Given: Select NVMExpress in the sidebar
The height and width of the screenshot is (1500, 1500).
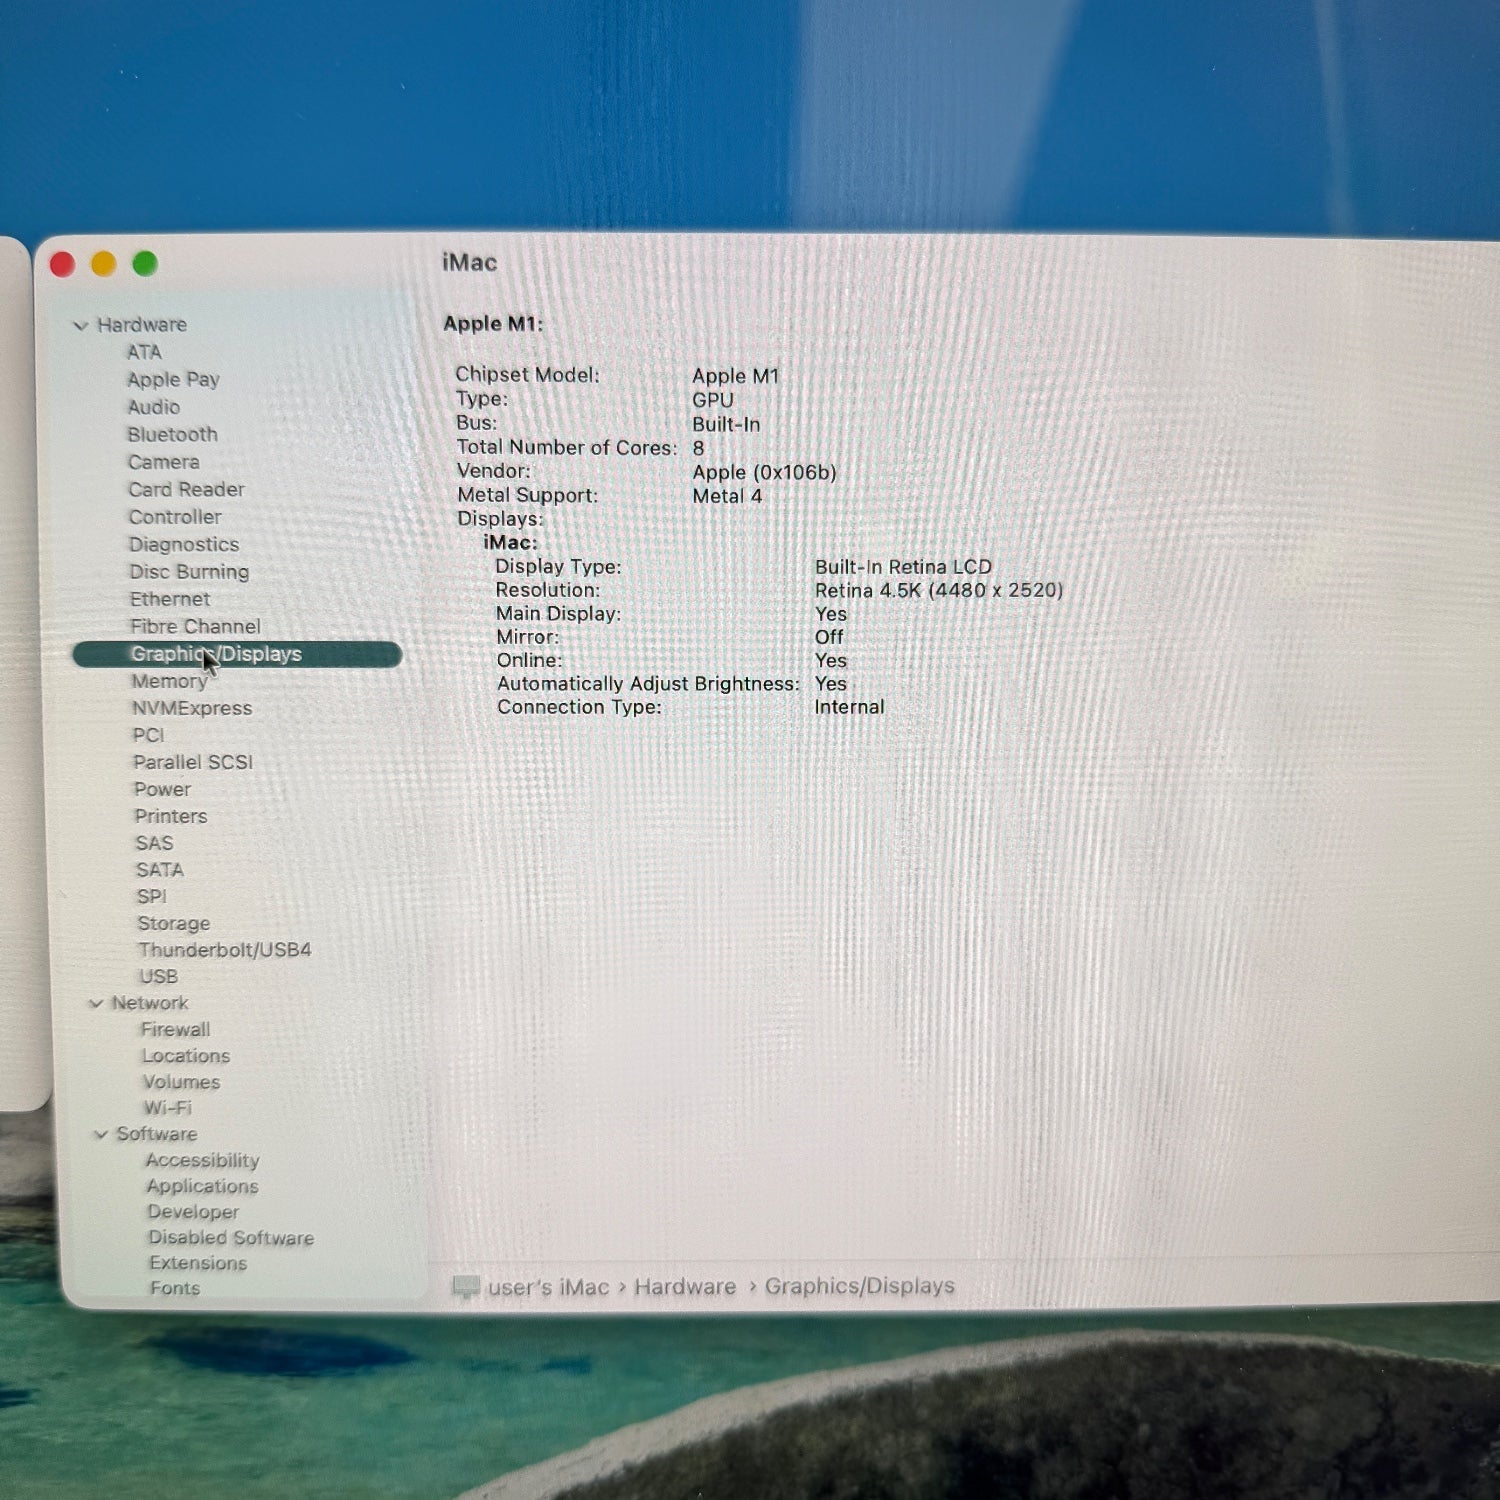Looking at the screenshot, I should coord(191,708).
